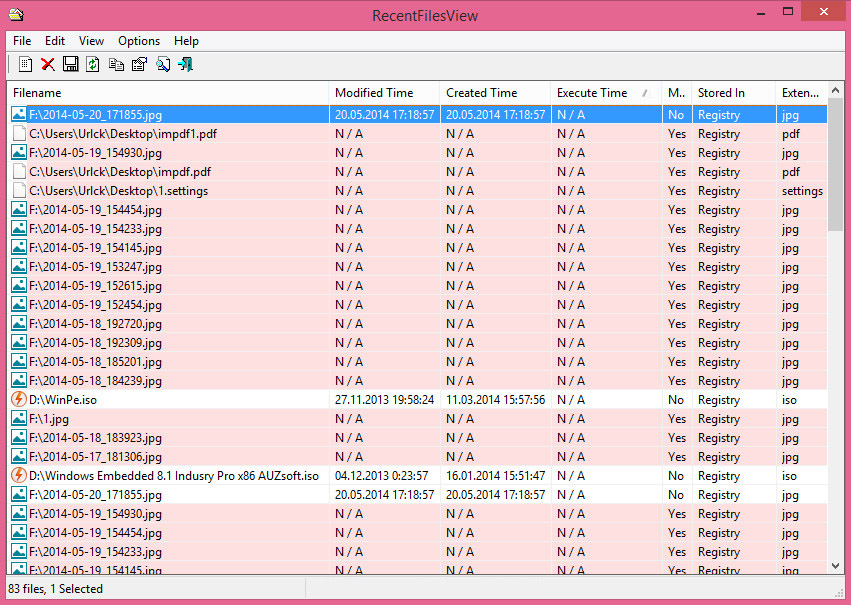Save selected items using the floppy disk icon
Screen dimensions: 851x605
point(71,64)
